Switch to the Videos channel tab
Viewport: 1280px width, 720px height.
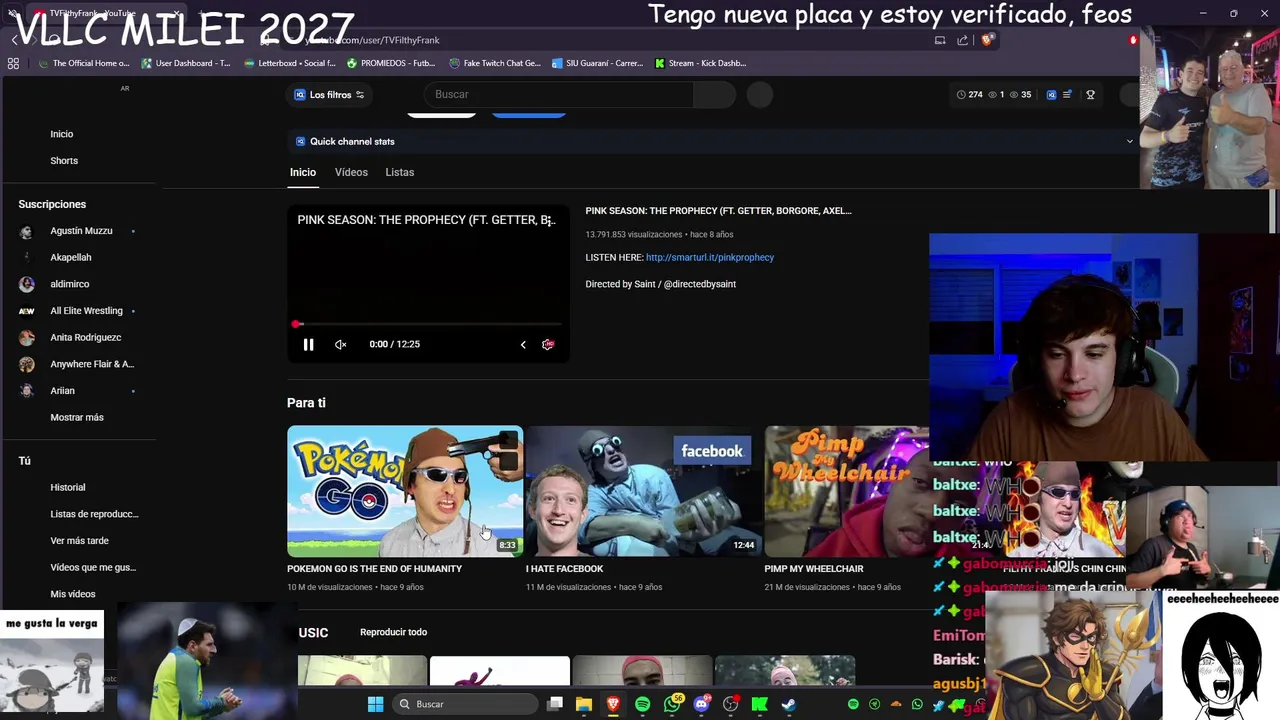pos(351,172)
